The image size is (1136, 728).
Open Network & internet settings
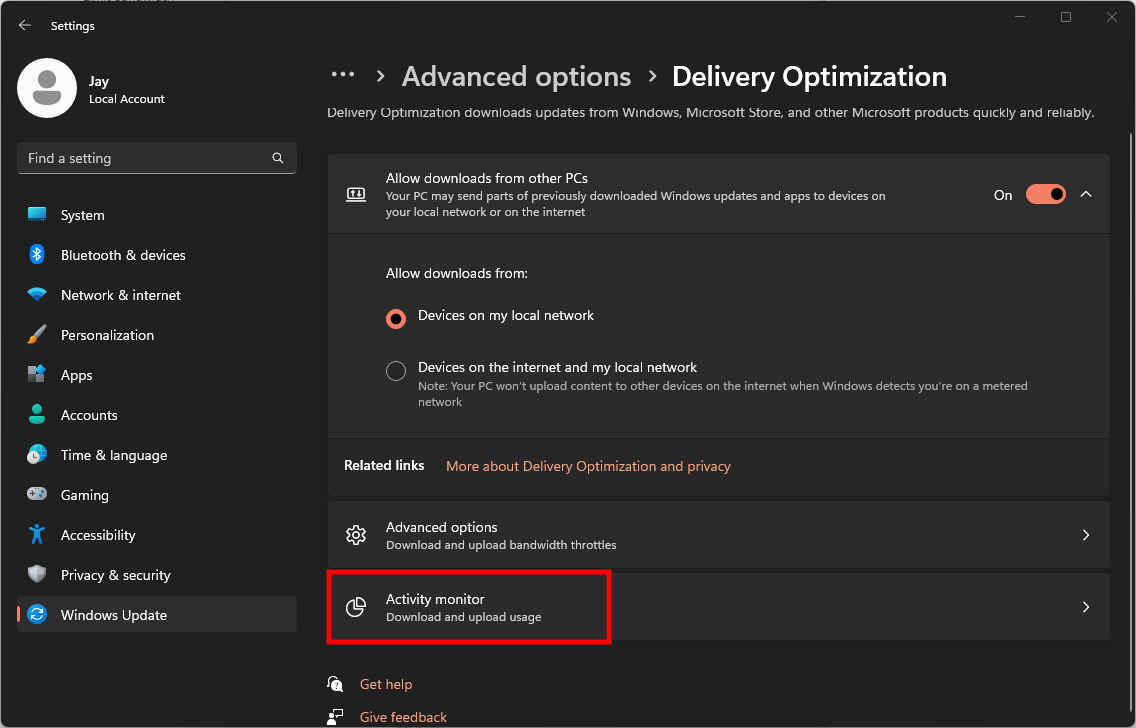point(157,295)
